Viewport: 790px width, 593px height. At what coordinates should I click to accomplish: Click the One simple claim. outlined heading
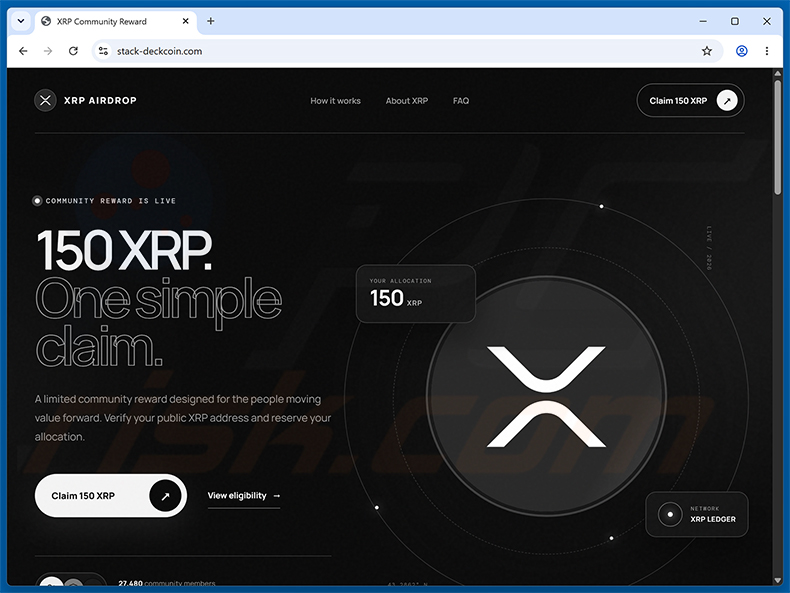click(159, 322)
